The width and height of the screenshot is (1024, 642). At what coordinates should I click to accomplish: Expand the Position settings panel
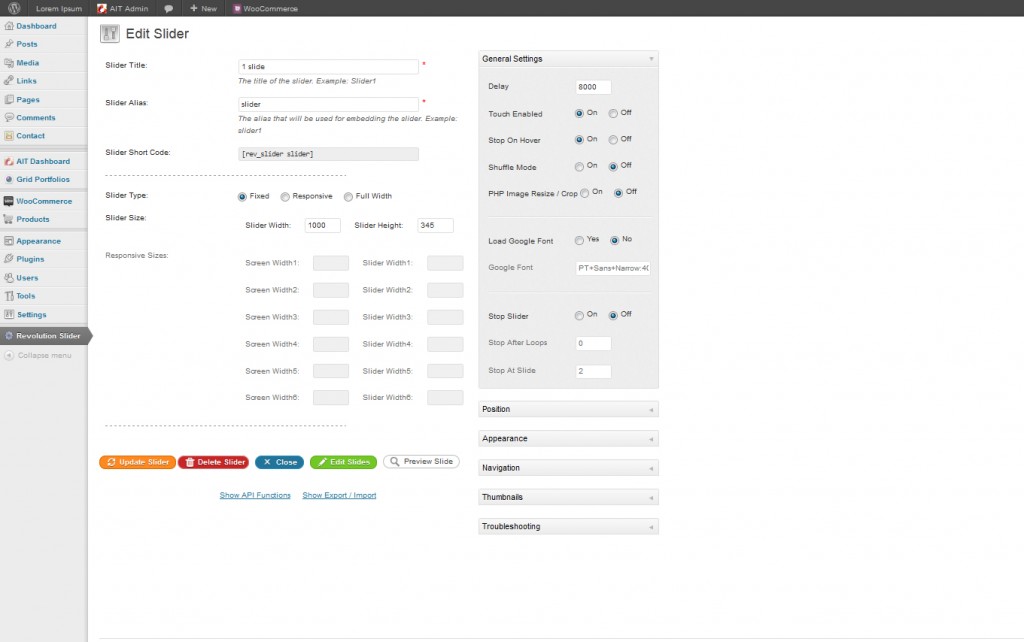click(568, 409)
